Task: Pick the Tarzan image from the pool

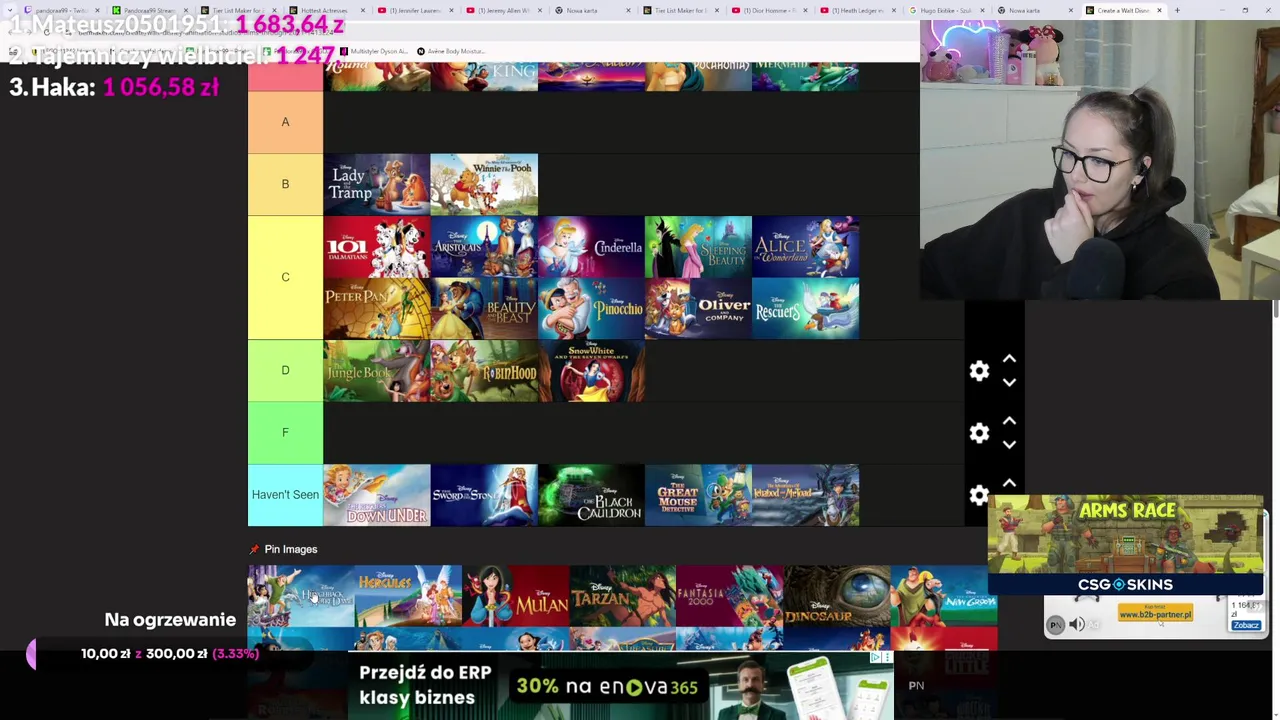Action: [622, 596]
